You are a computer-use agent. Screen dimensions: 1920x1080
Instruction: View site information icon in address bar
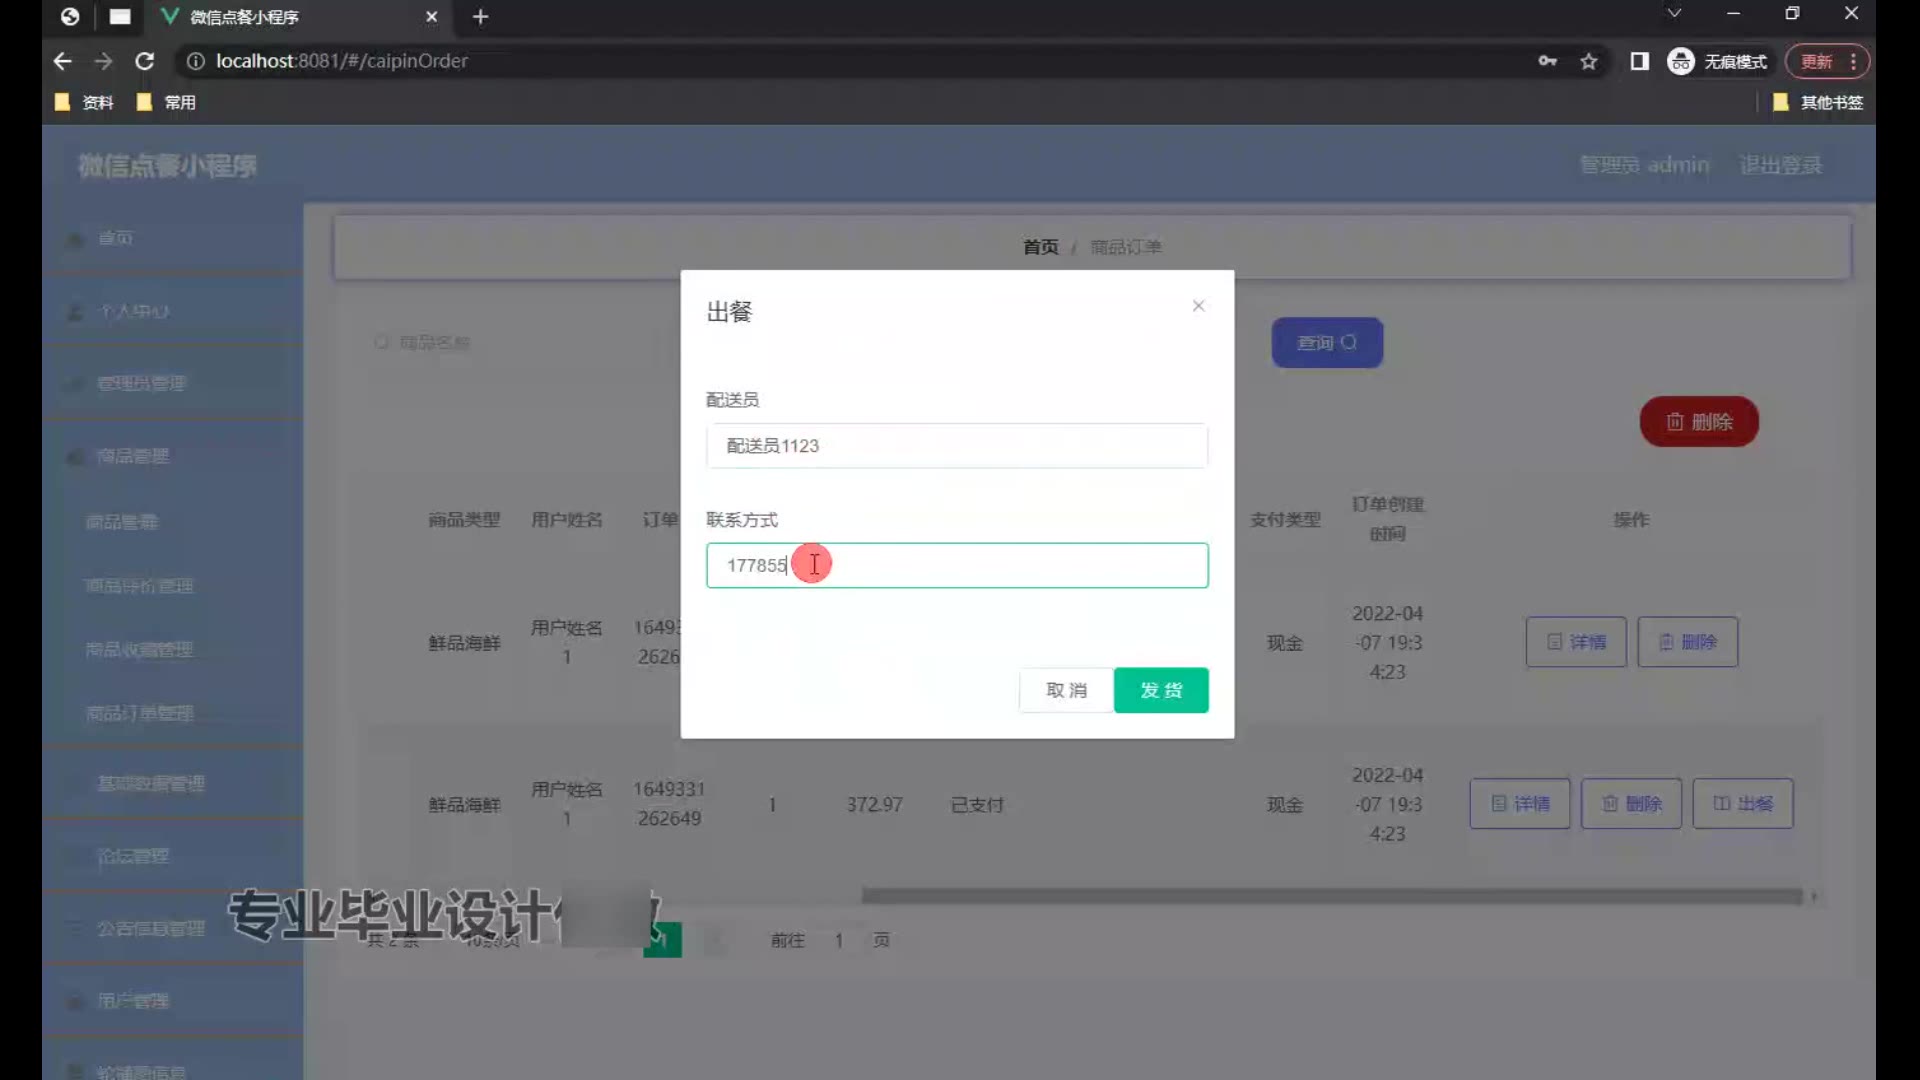coord(196,61)
